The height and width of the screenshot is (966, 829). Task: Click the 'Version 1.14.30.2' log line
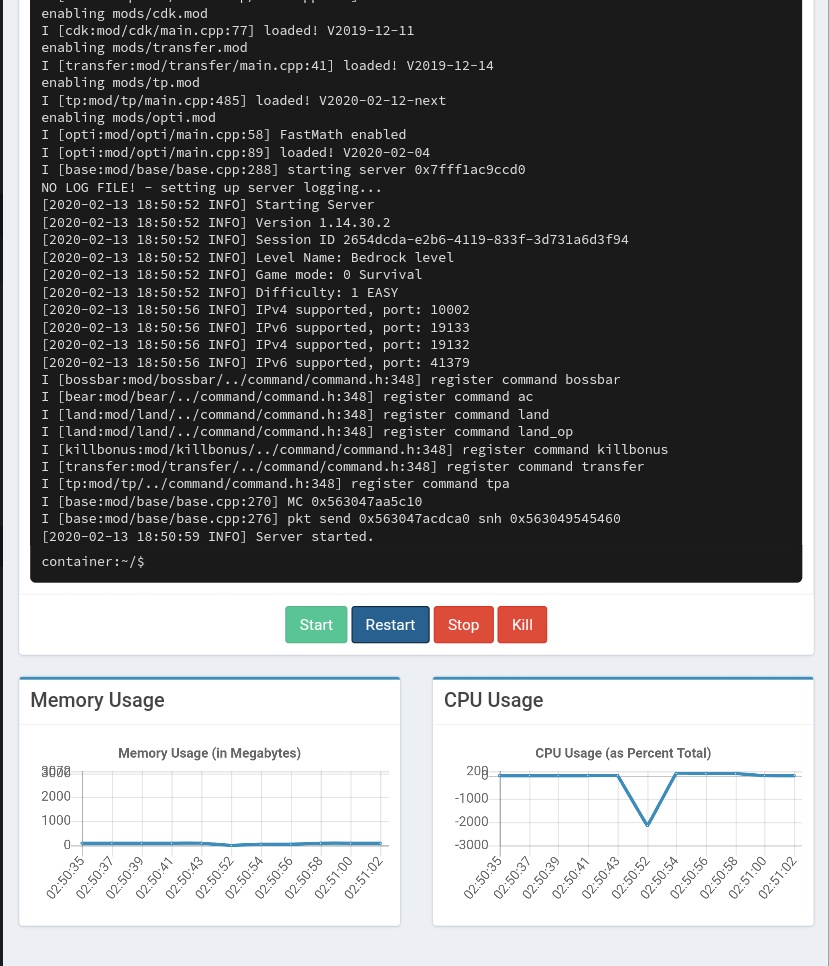(x=216, y=222)
